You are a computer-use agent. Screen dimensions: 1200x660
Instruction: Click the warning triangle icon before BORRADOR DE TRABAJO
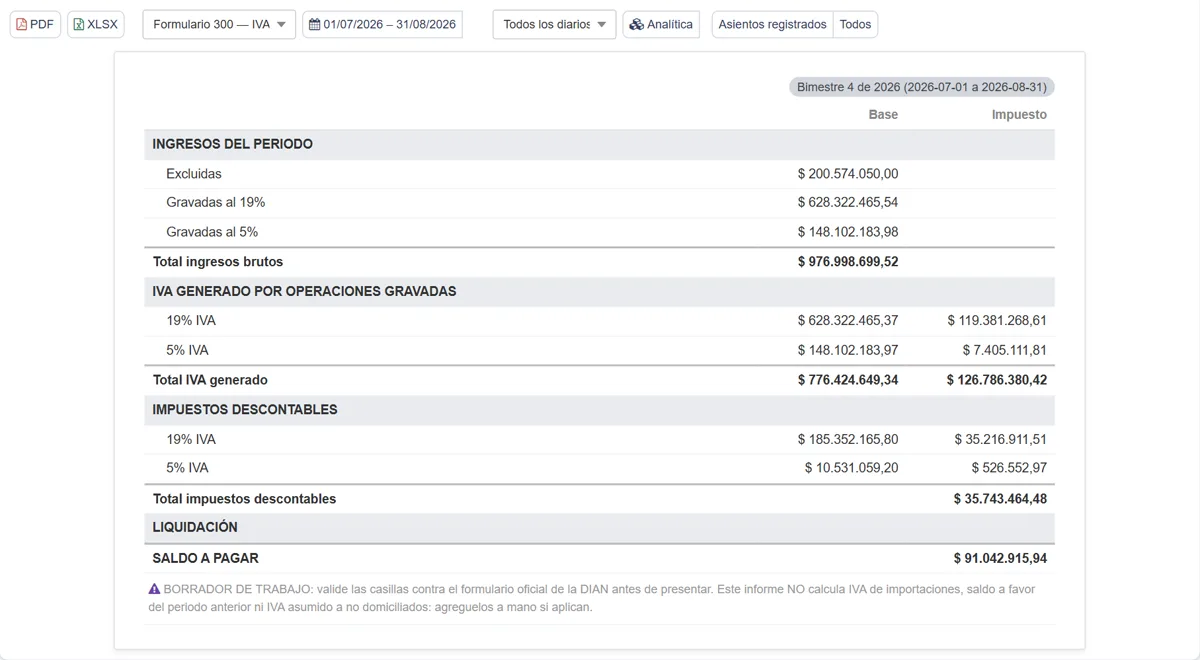154,590
